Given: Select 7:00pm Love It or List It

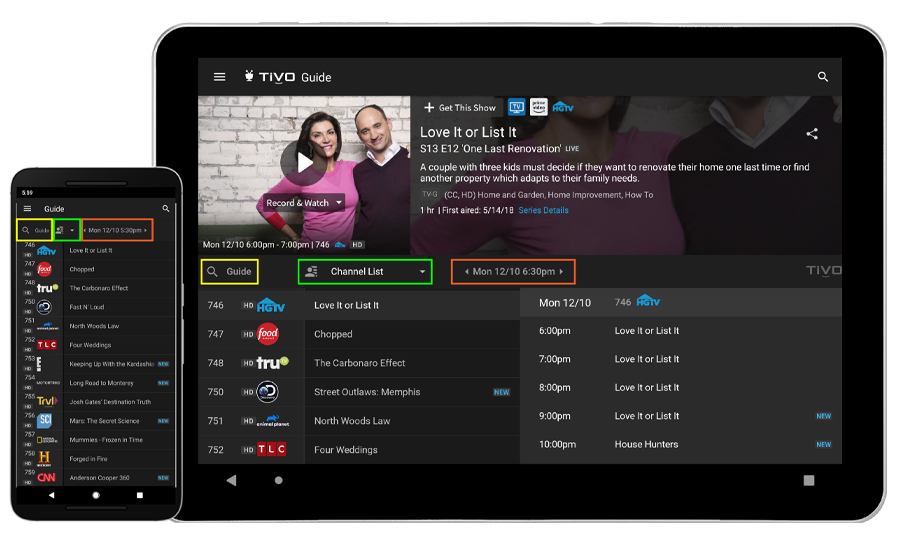Looking at the screenshot, I should pos(681,359).
